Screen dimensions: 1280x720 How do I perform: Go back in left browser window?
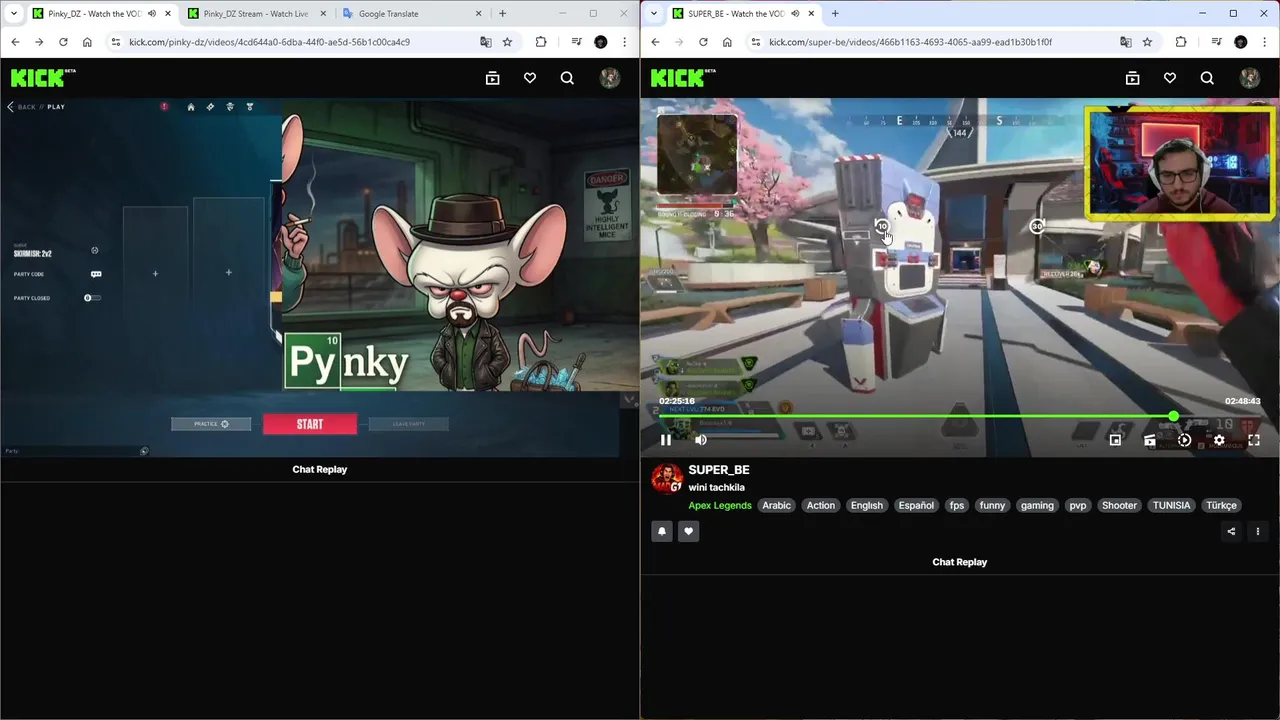coord(15,42)
